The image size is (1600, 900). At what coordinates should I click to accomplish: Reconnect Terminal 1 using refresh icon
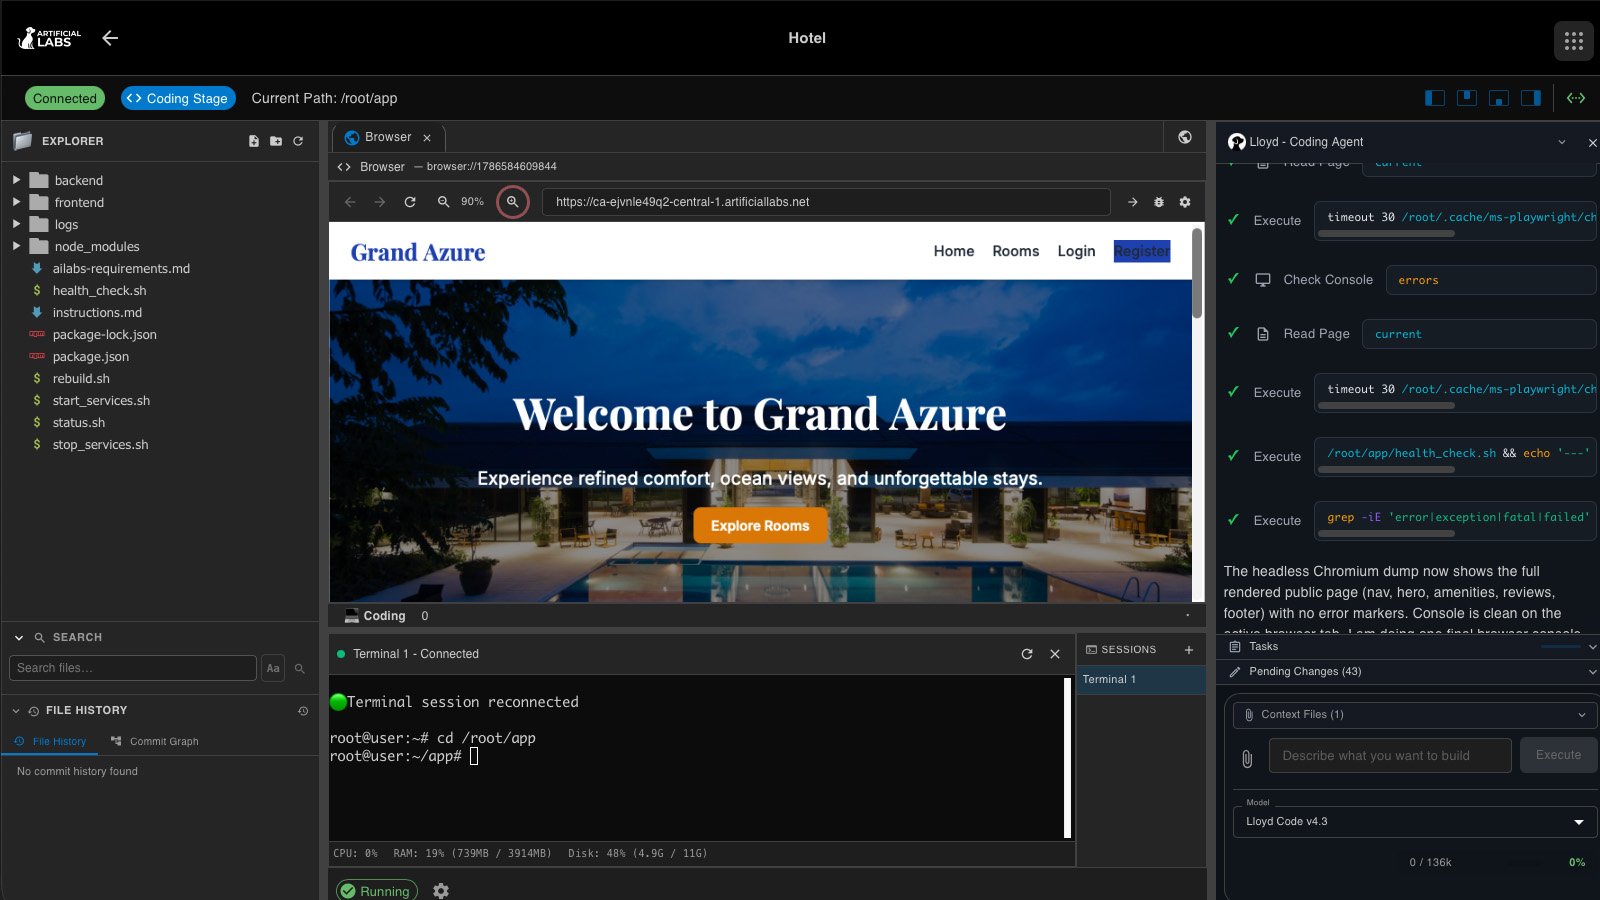coord(1027,654)
